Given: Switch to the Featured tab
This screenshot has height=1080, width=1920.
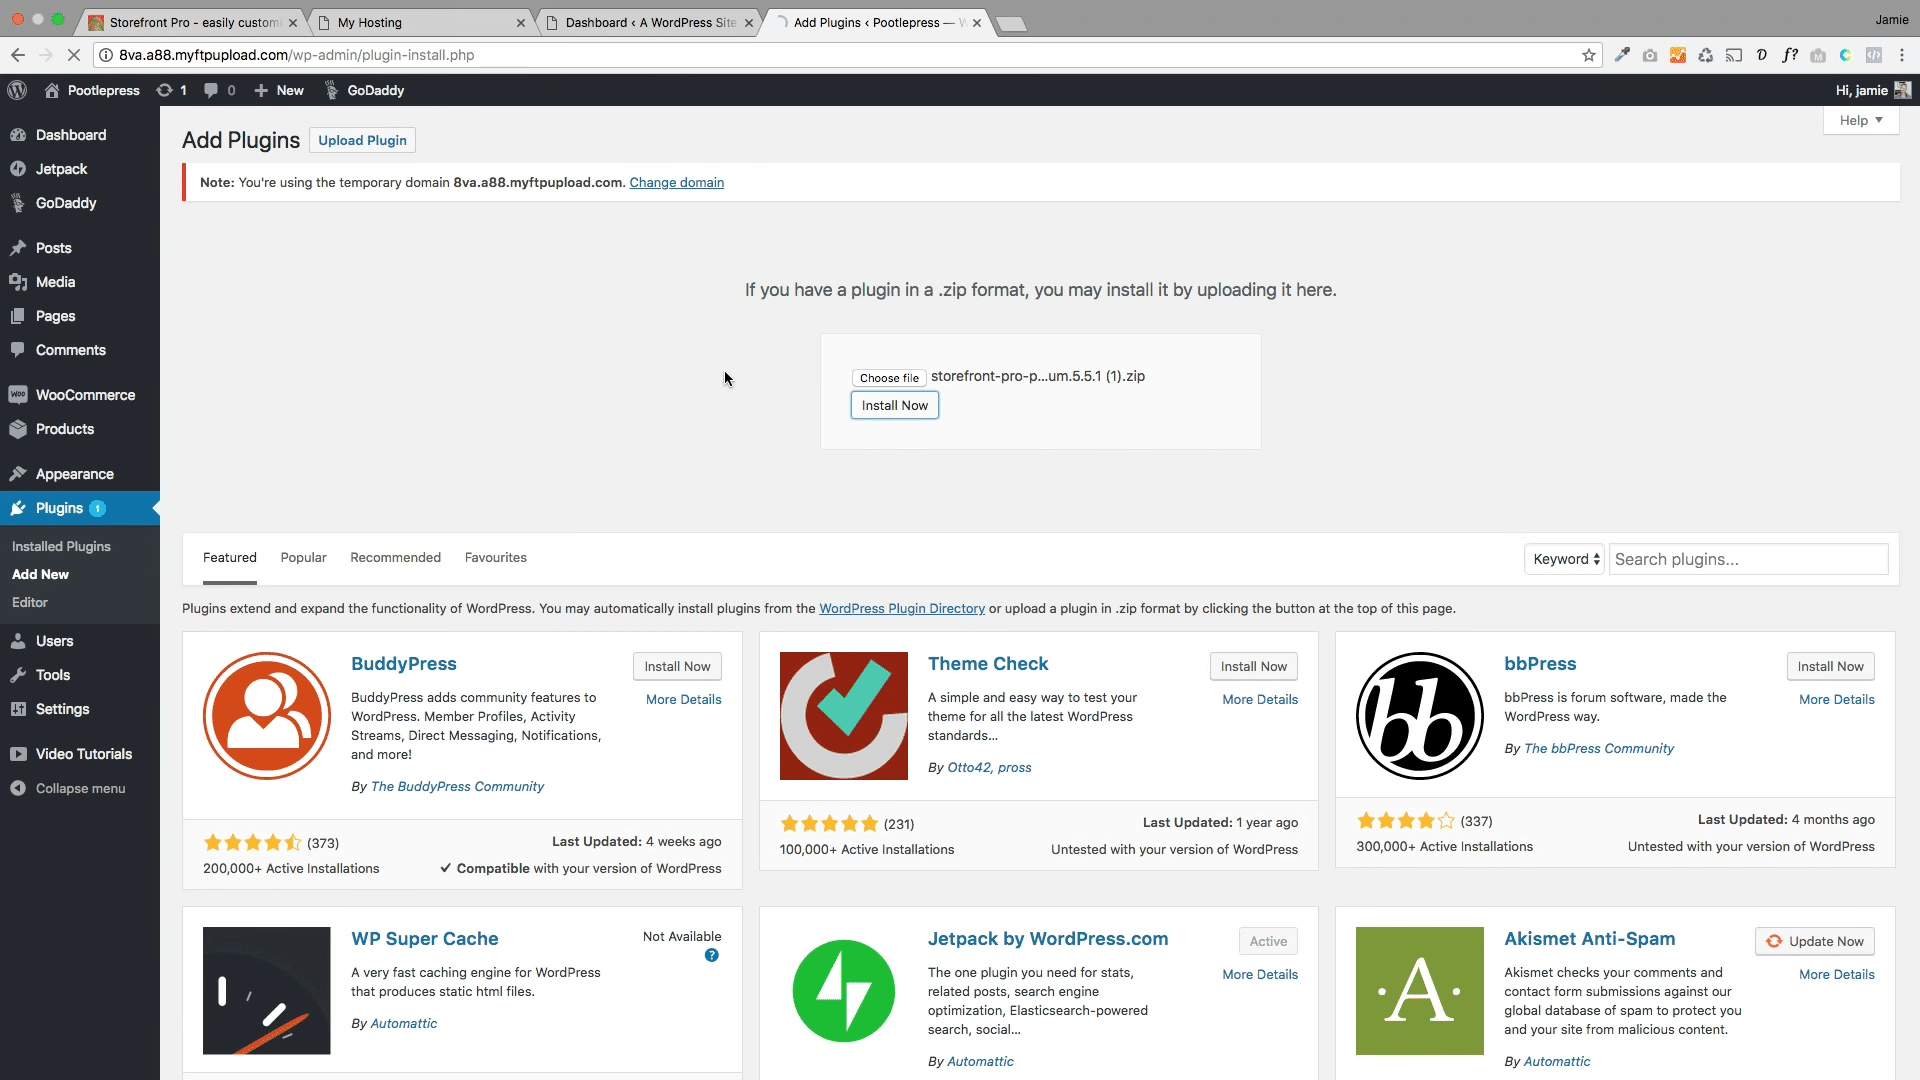Looking at the screenshot, I should (x=230, y=558).
